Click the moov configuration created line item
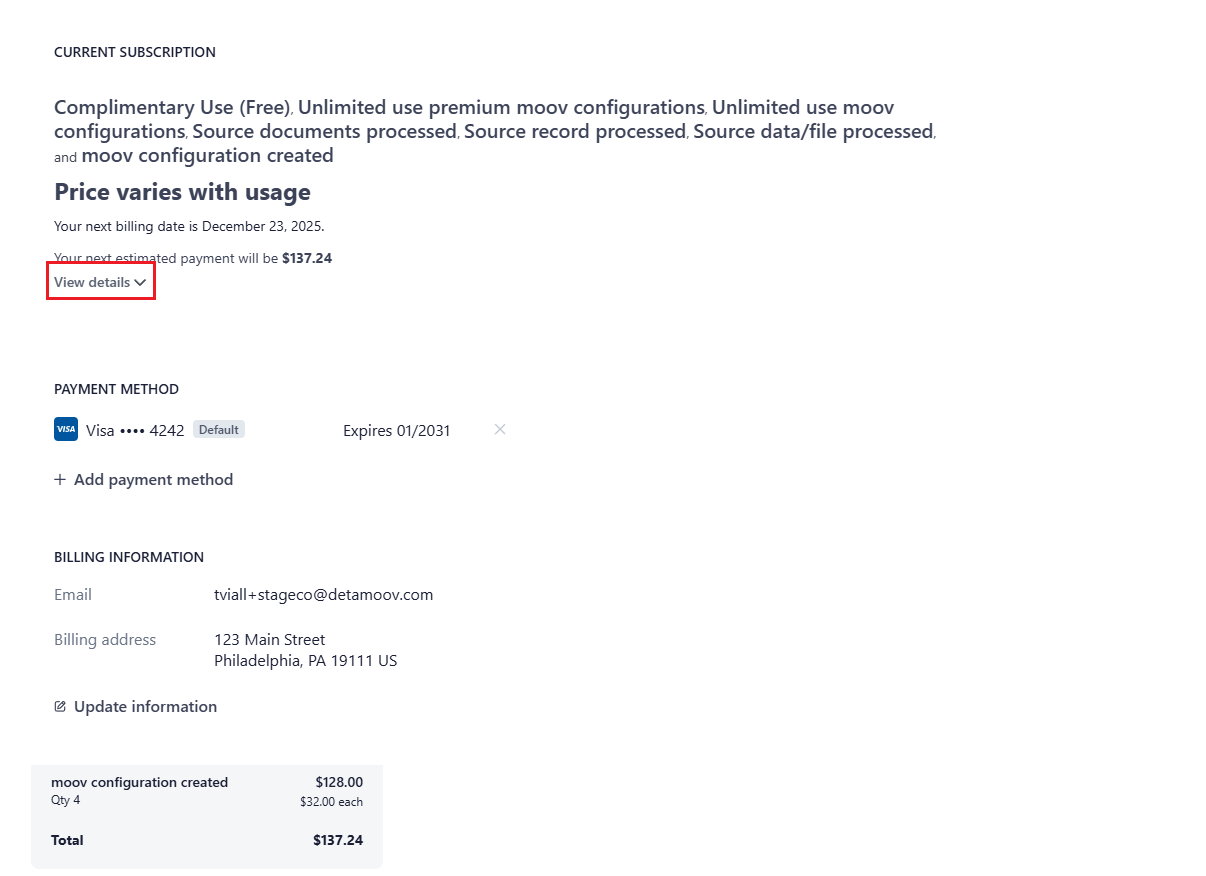Image resolution: width=1206 pixels, height=876 pixels. pyautogui.click(x=139, y=783)
